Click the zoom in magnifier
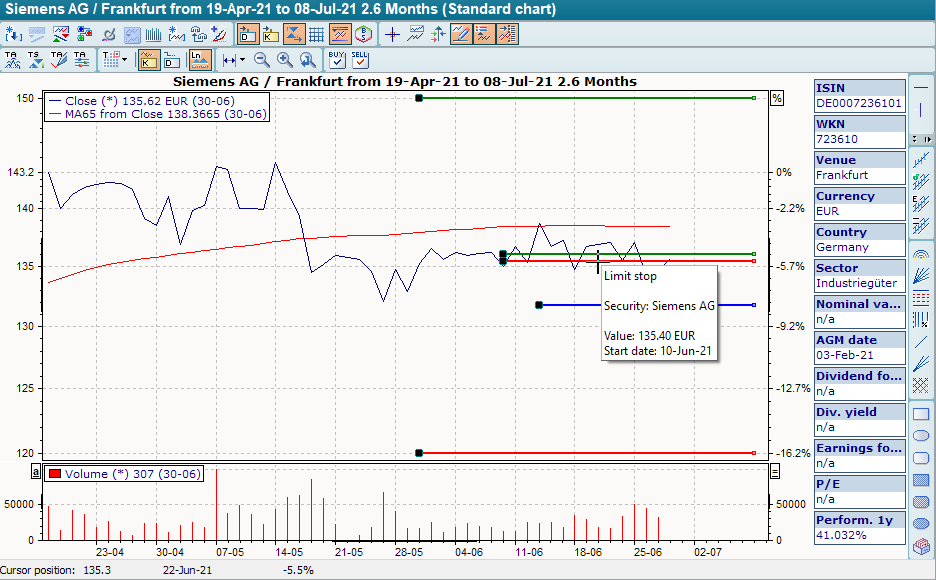Viewport: 936px width, 580px height. point(285,60)
